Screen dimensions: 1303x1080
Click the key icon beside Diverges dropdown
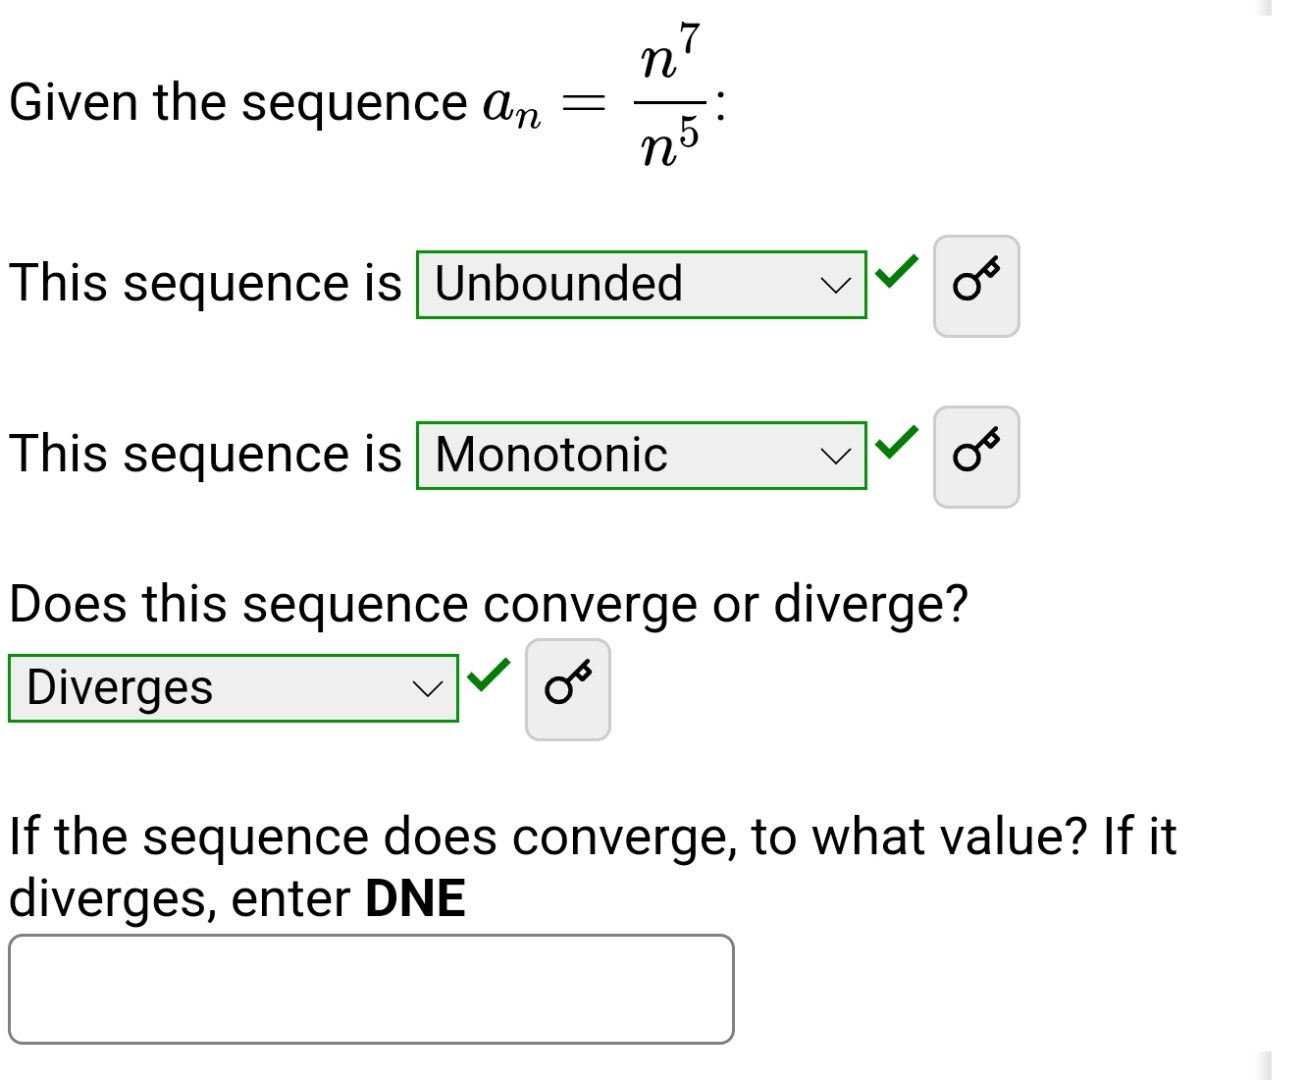pyautogui.click(x=568, y=690)
